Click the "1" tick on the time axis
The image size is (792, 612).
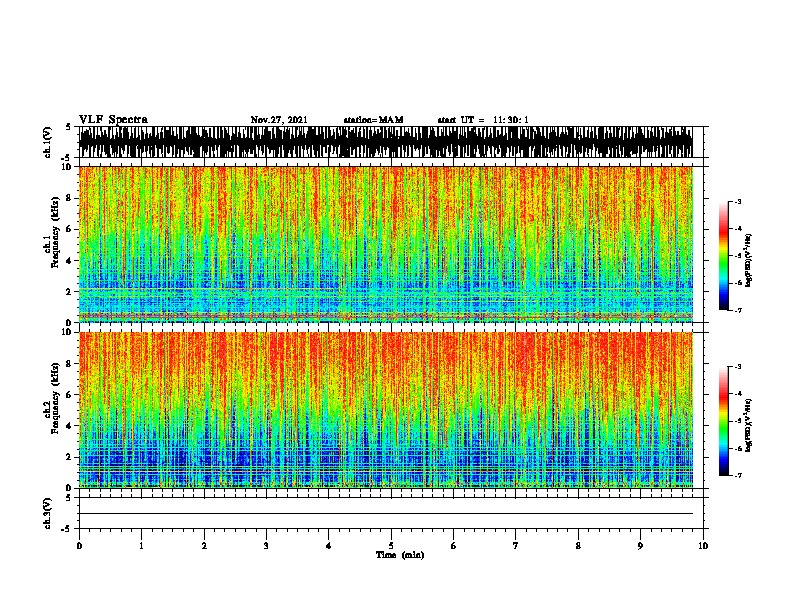[x=141, y=546]
